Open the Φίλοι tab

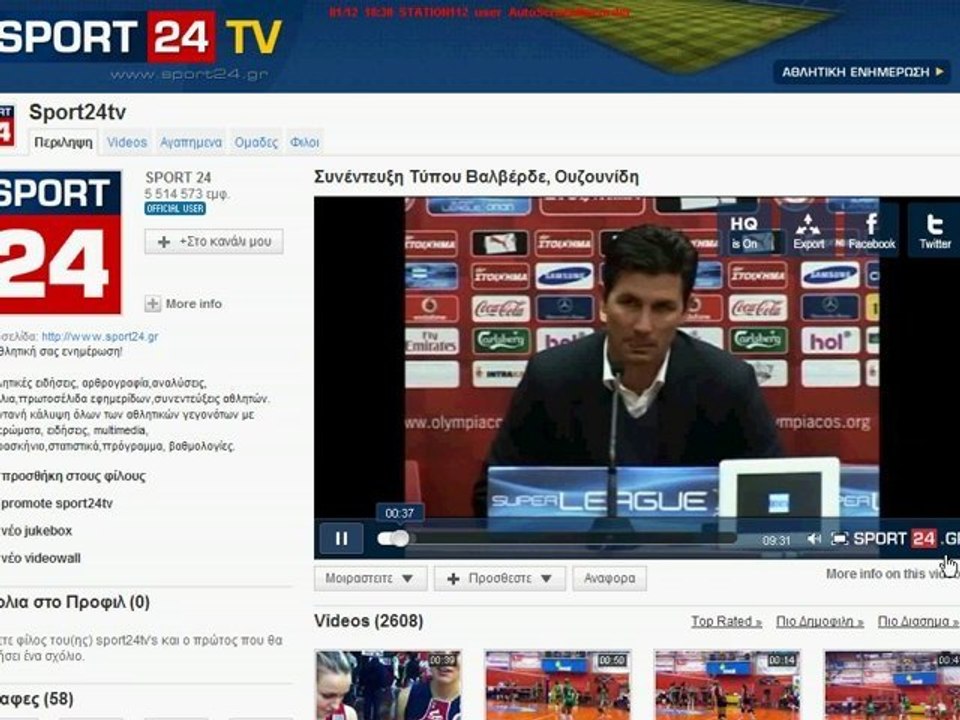point(304,143)
